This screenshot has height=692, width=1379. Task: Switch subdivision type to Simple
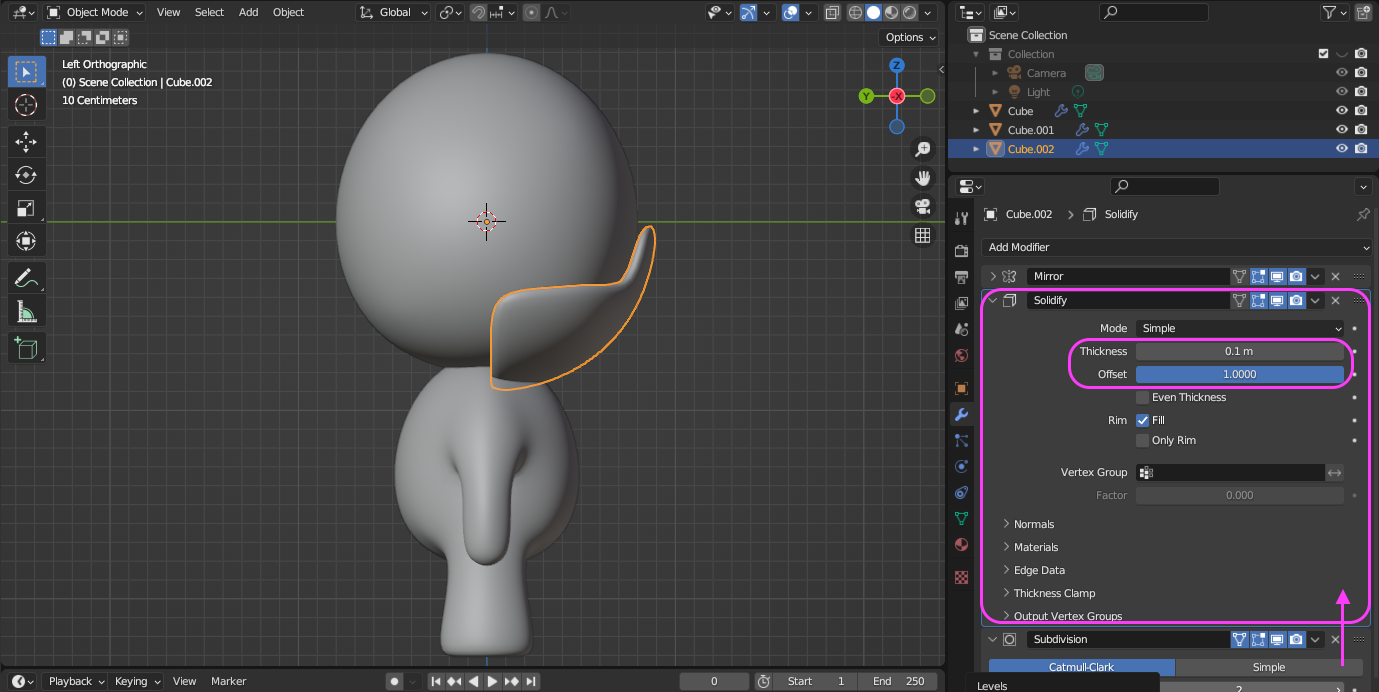(x=1268, y=667)
